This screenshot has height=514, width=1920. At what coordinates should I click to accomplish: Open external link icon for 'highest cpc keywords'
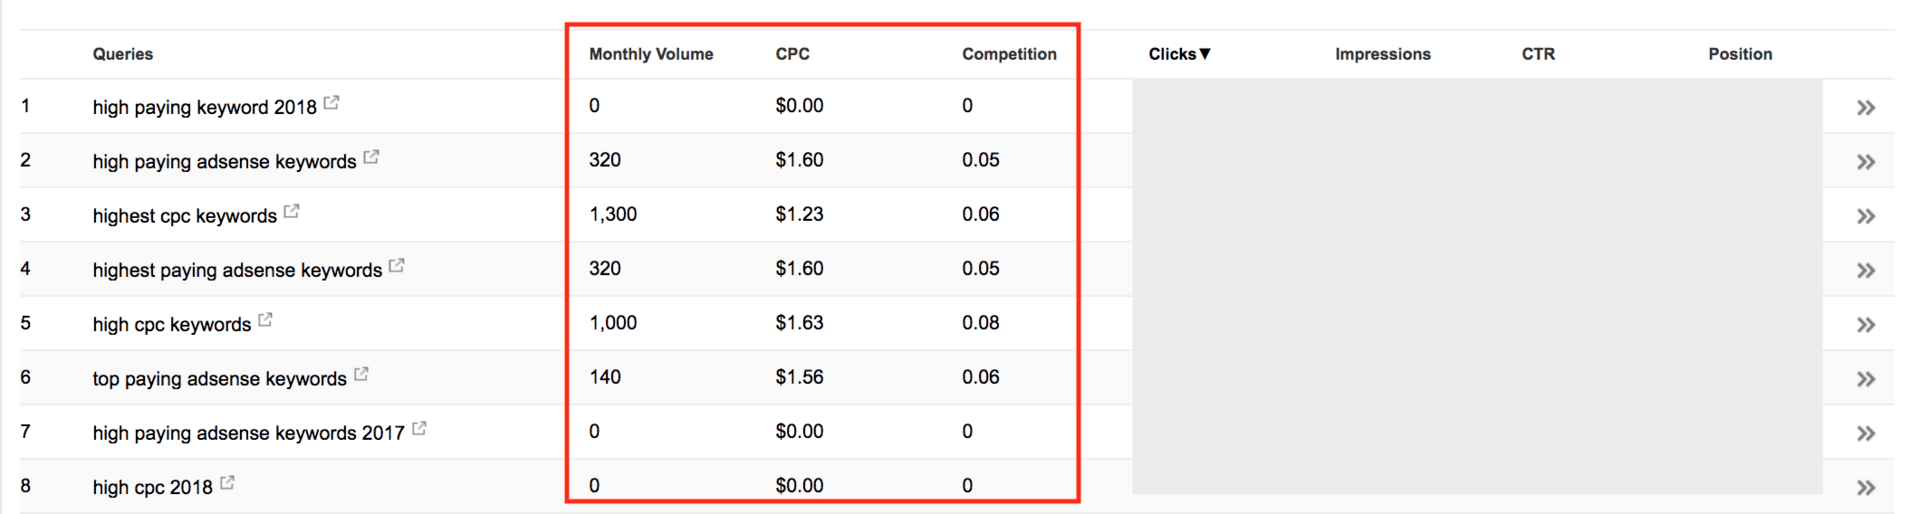pyautogui.click(x=292, y=211)
